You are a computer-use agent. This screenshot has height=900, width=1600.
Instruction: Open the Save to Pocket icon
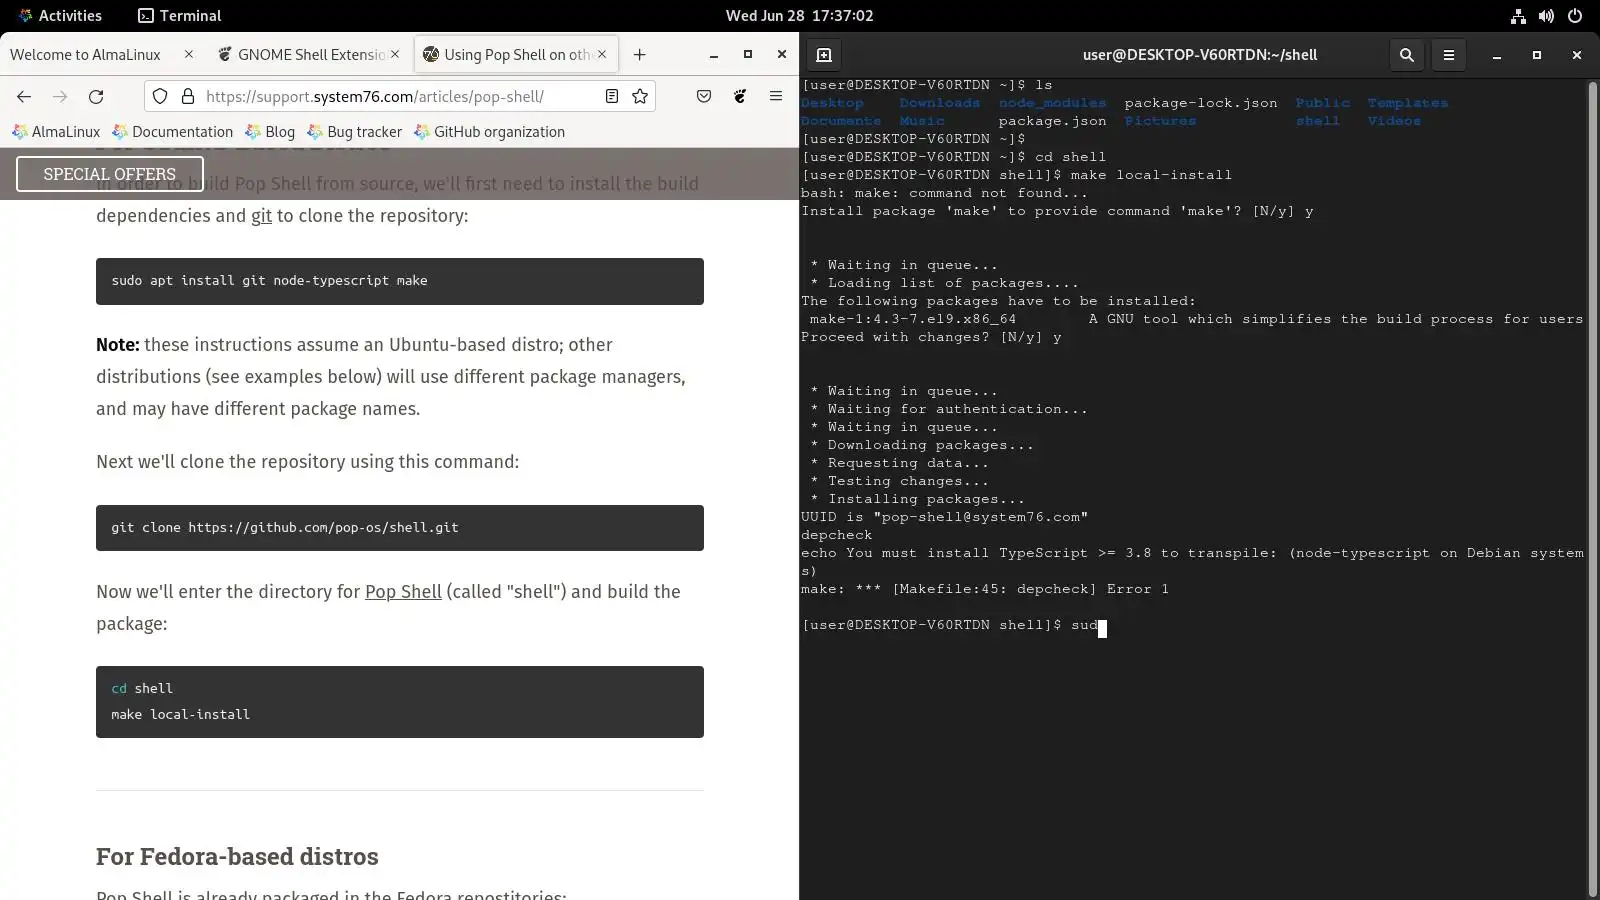(x=704, y=96)
